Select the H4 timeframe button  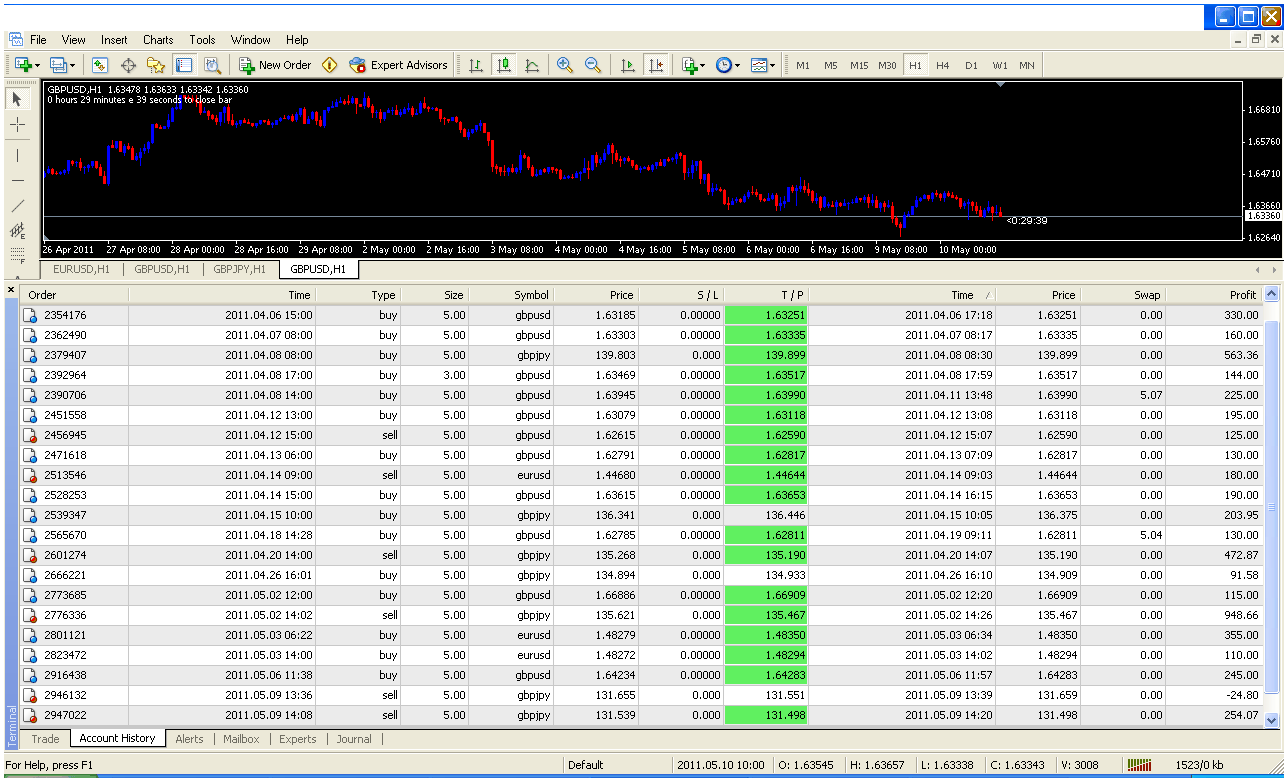point(943,65)
